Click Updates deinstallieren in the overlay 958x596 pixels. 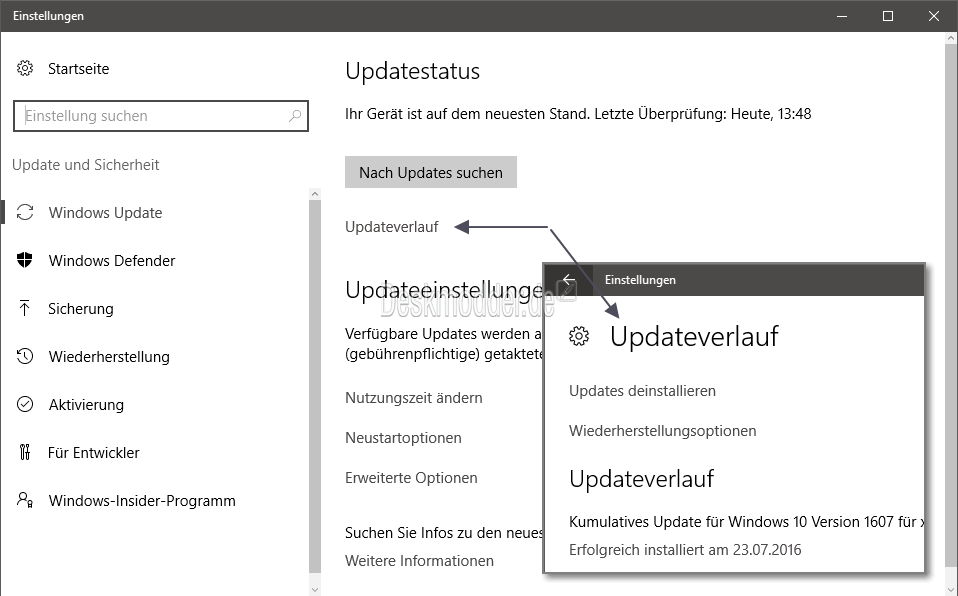click(x=642, y=391)
